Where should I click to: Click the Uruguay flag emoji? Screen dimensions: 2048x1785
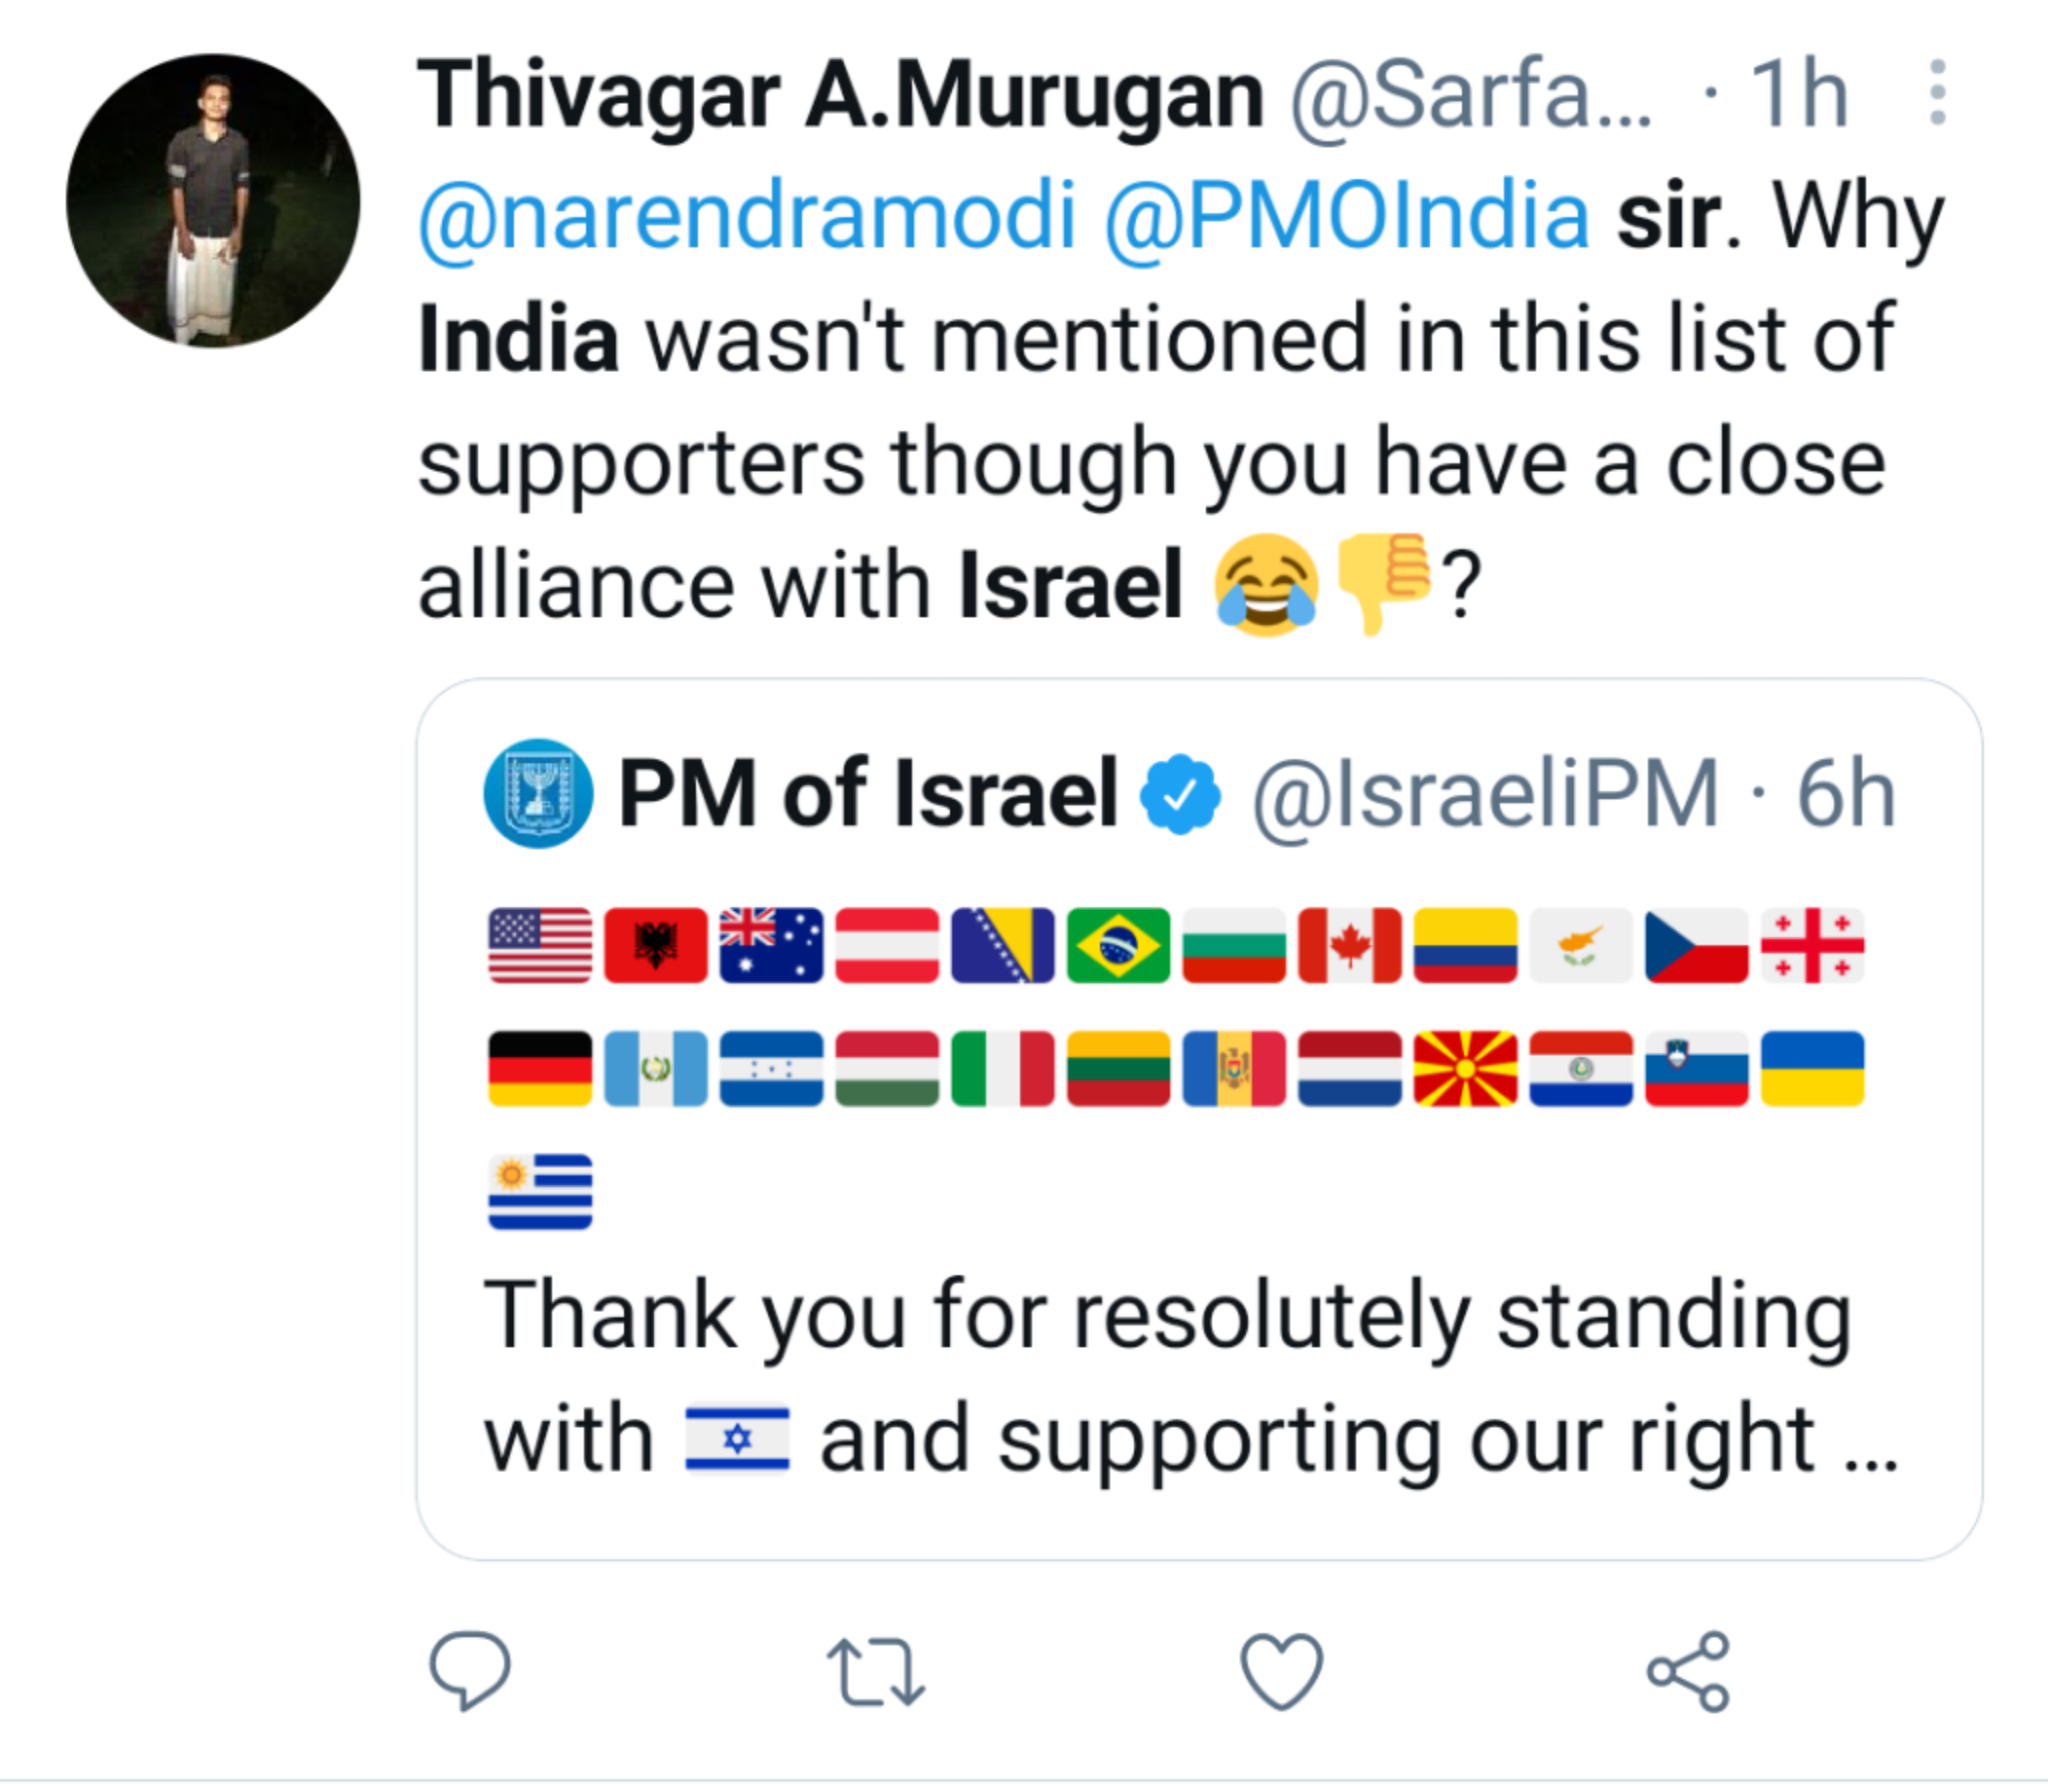click(x=540, y=1191)
